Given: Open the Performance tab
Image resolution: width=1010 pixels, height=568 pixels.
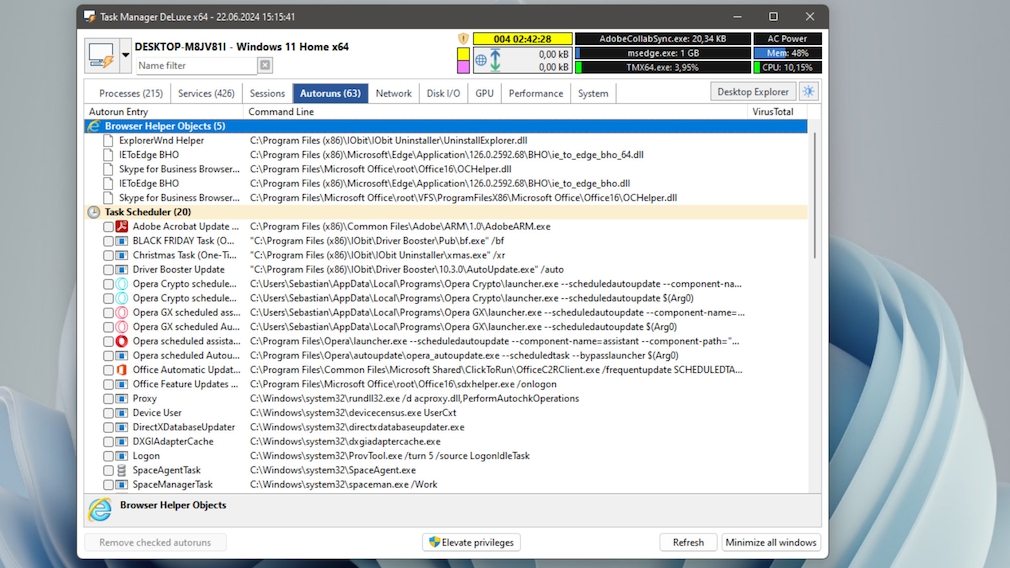Looking at the screenshot, I should pos(535,94).
